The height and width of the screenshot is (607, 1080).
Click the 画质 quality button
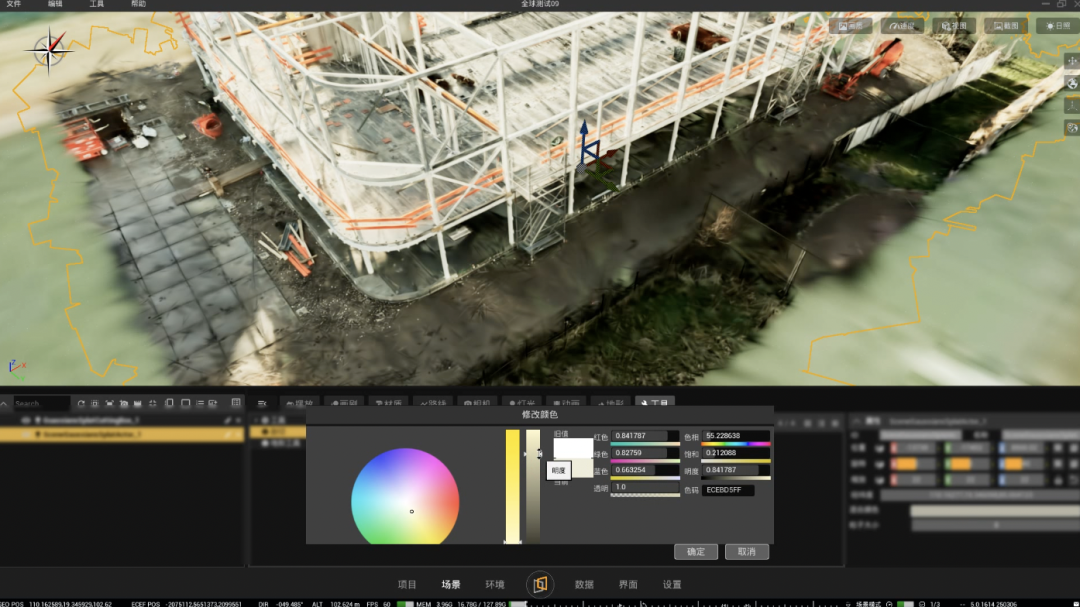[851, 26]
